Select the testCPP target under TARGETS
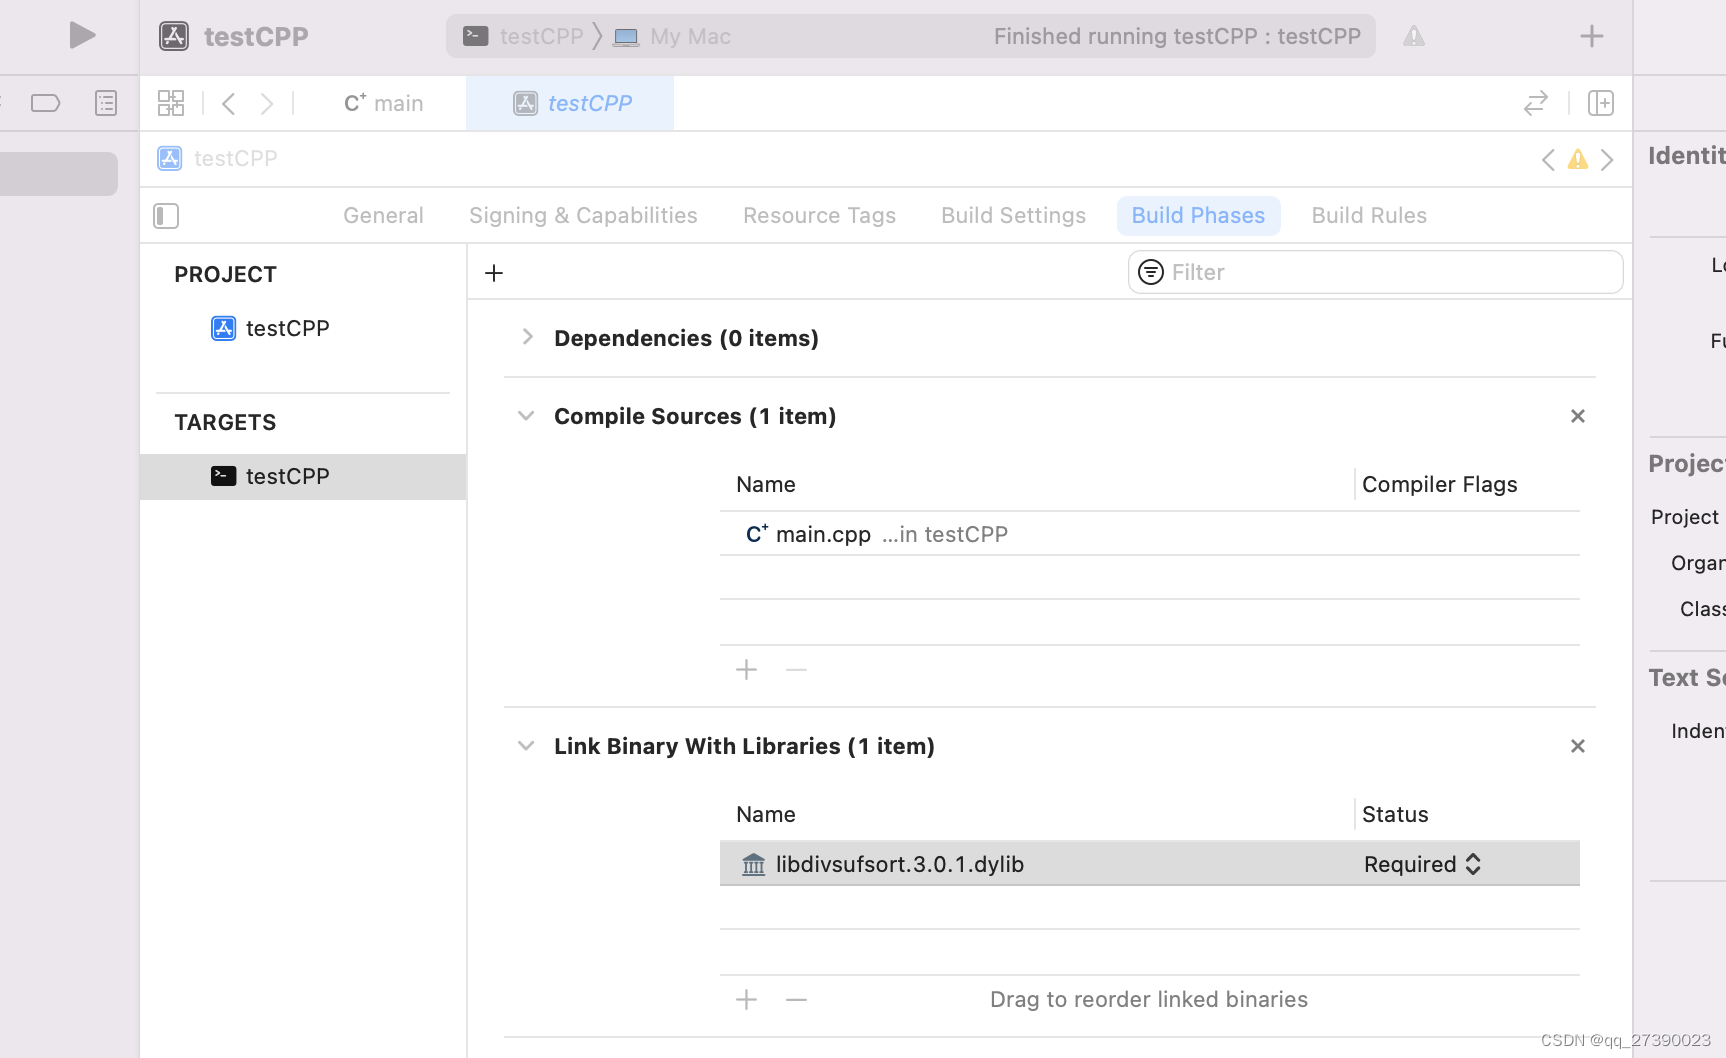This screenshot has width=1726, height=1058. pyautogui.click(x=303, y=476)
